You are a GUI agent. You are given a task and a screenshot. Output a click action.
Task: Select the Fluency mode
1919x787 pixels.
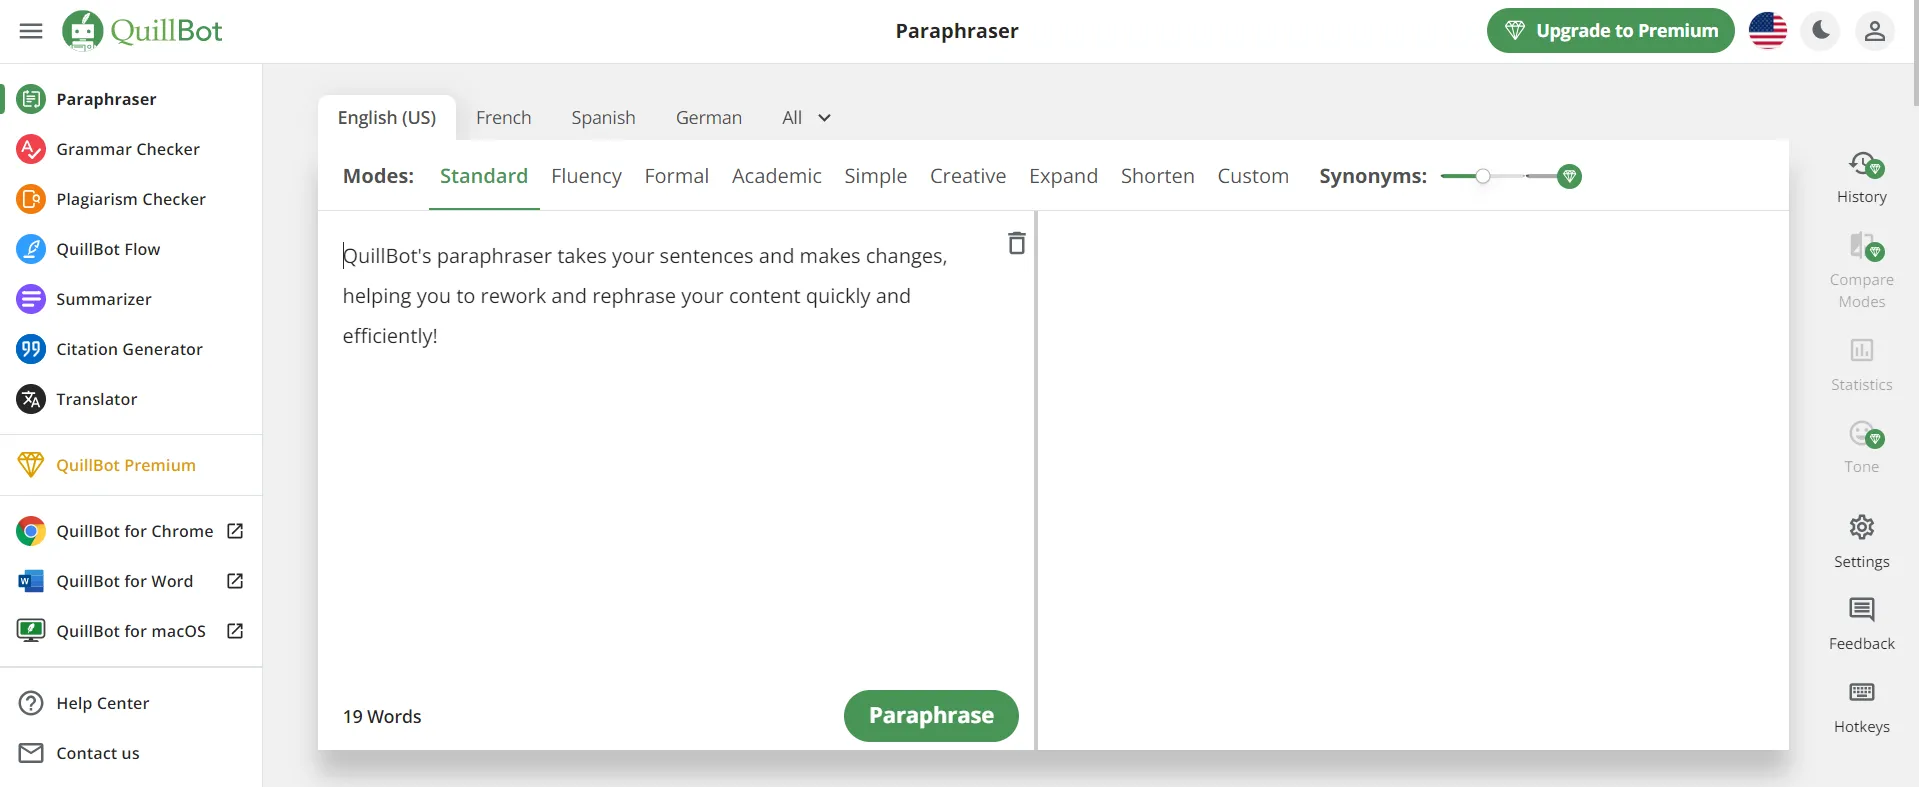coord(586,176)
